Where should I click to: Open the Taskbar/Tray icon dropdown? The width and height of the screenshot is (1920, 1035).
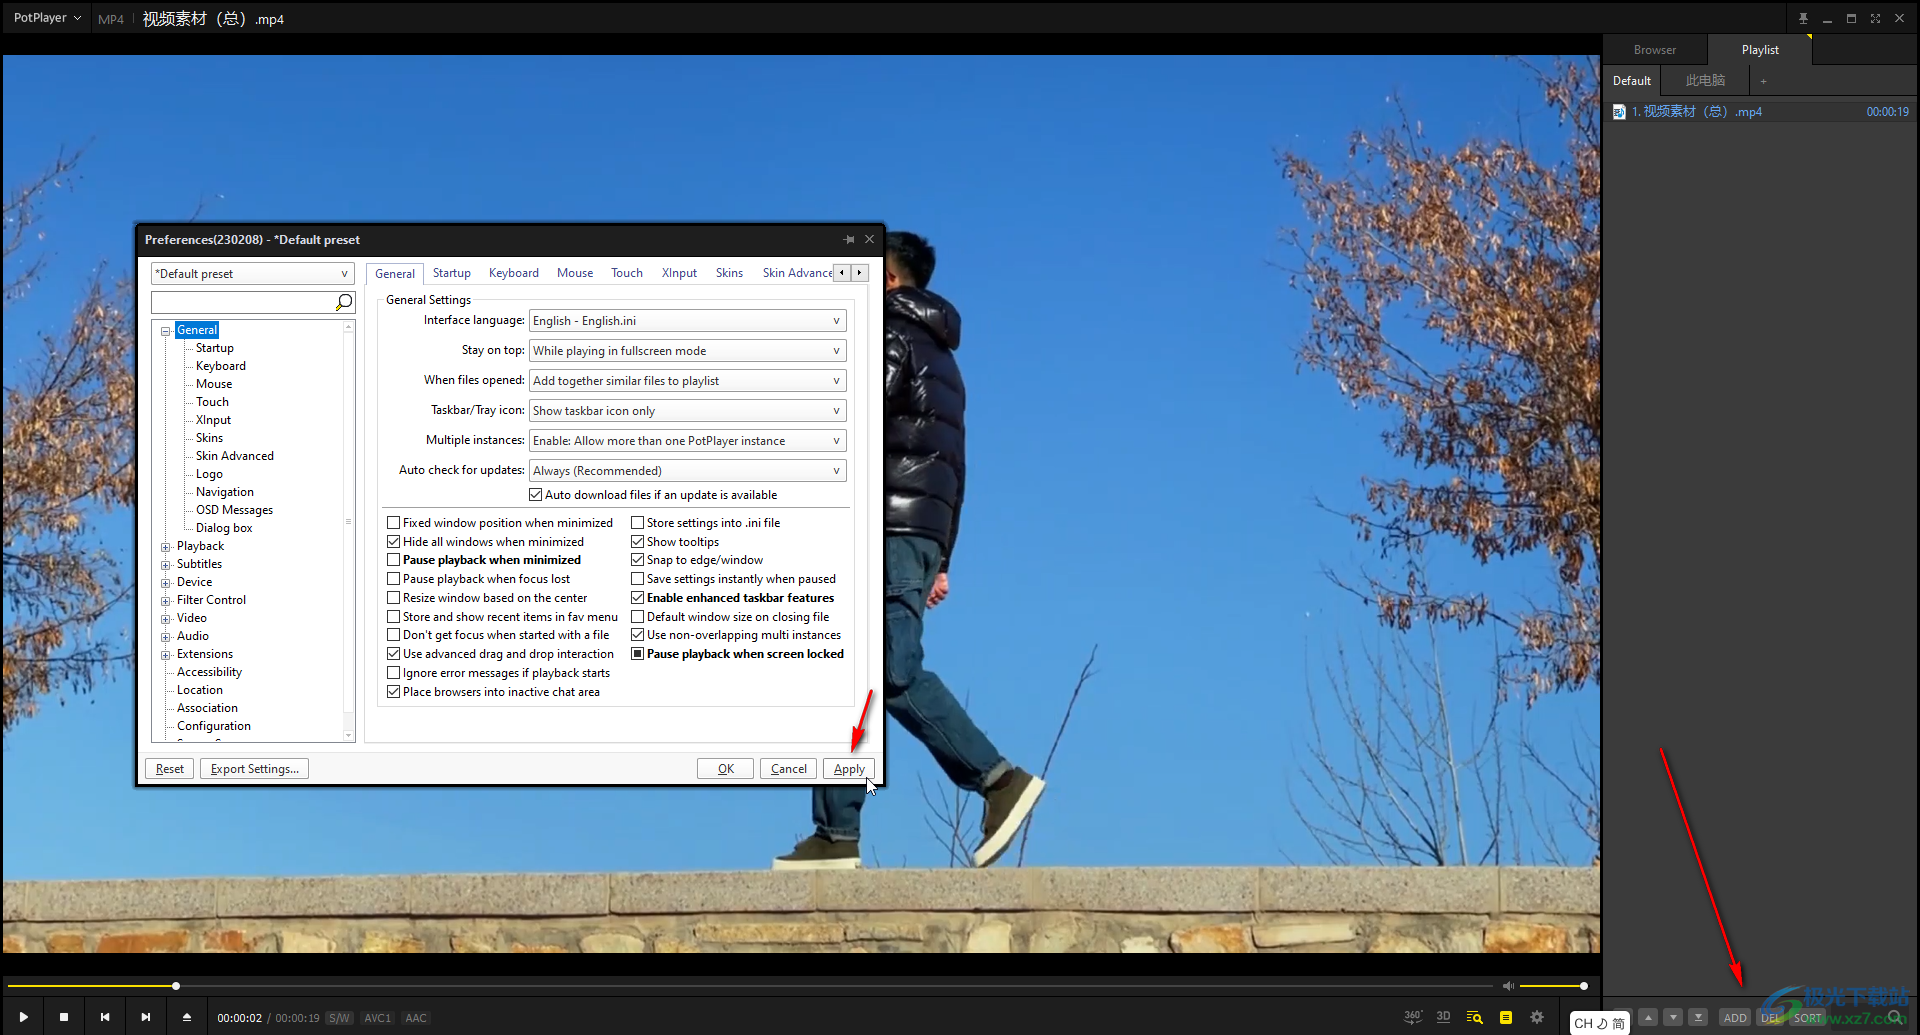click(x=687, y=411)
